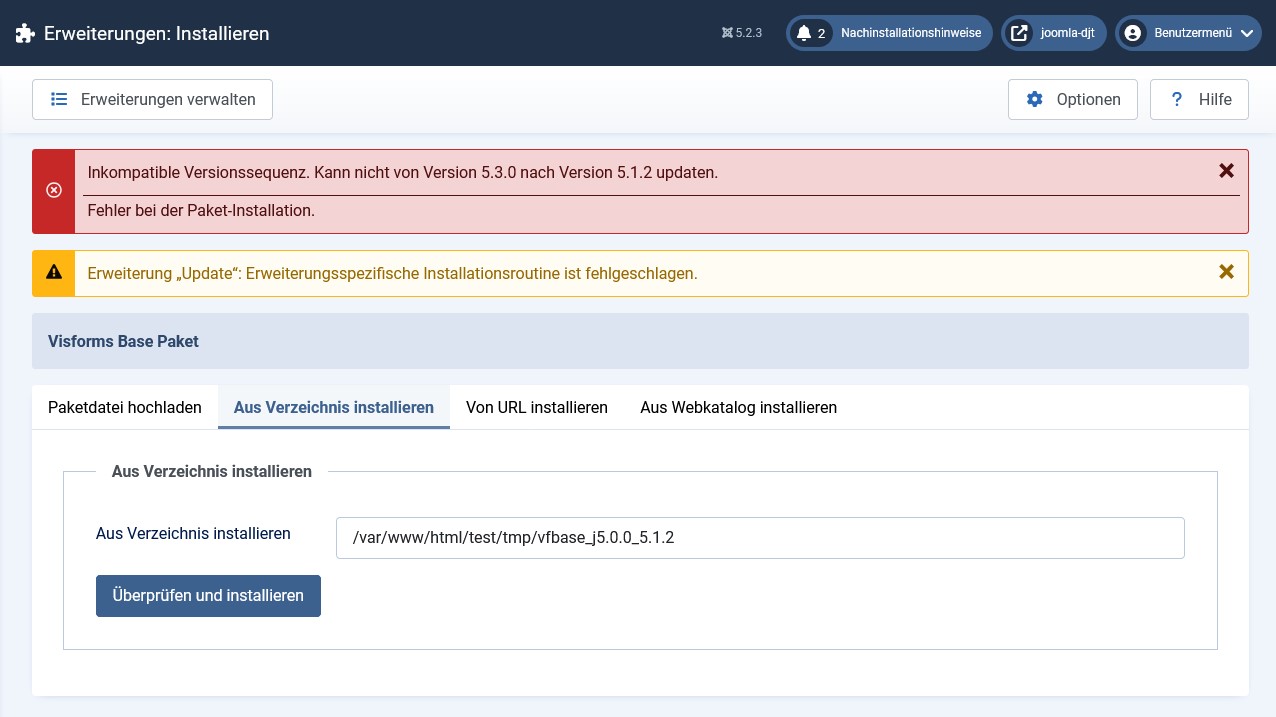Click the gear icon next to Optionen
Viewport: 1276px width, 717px height.
(1035, 99)
